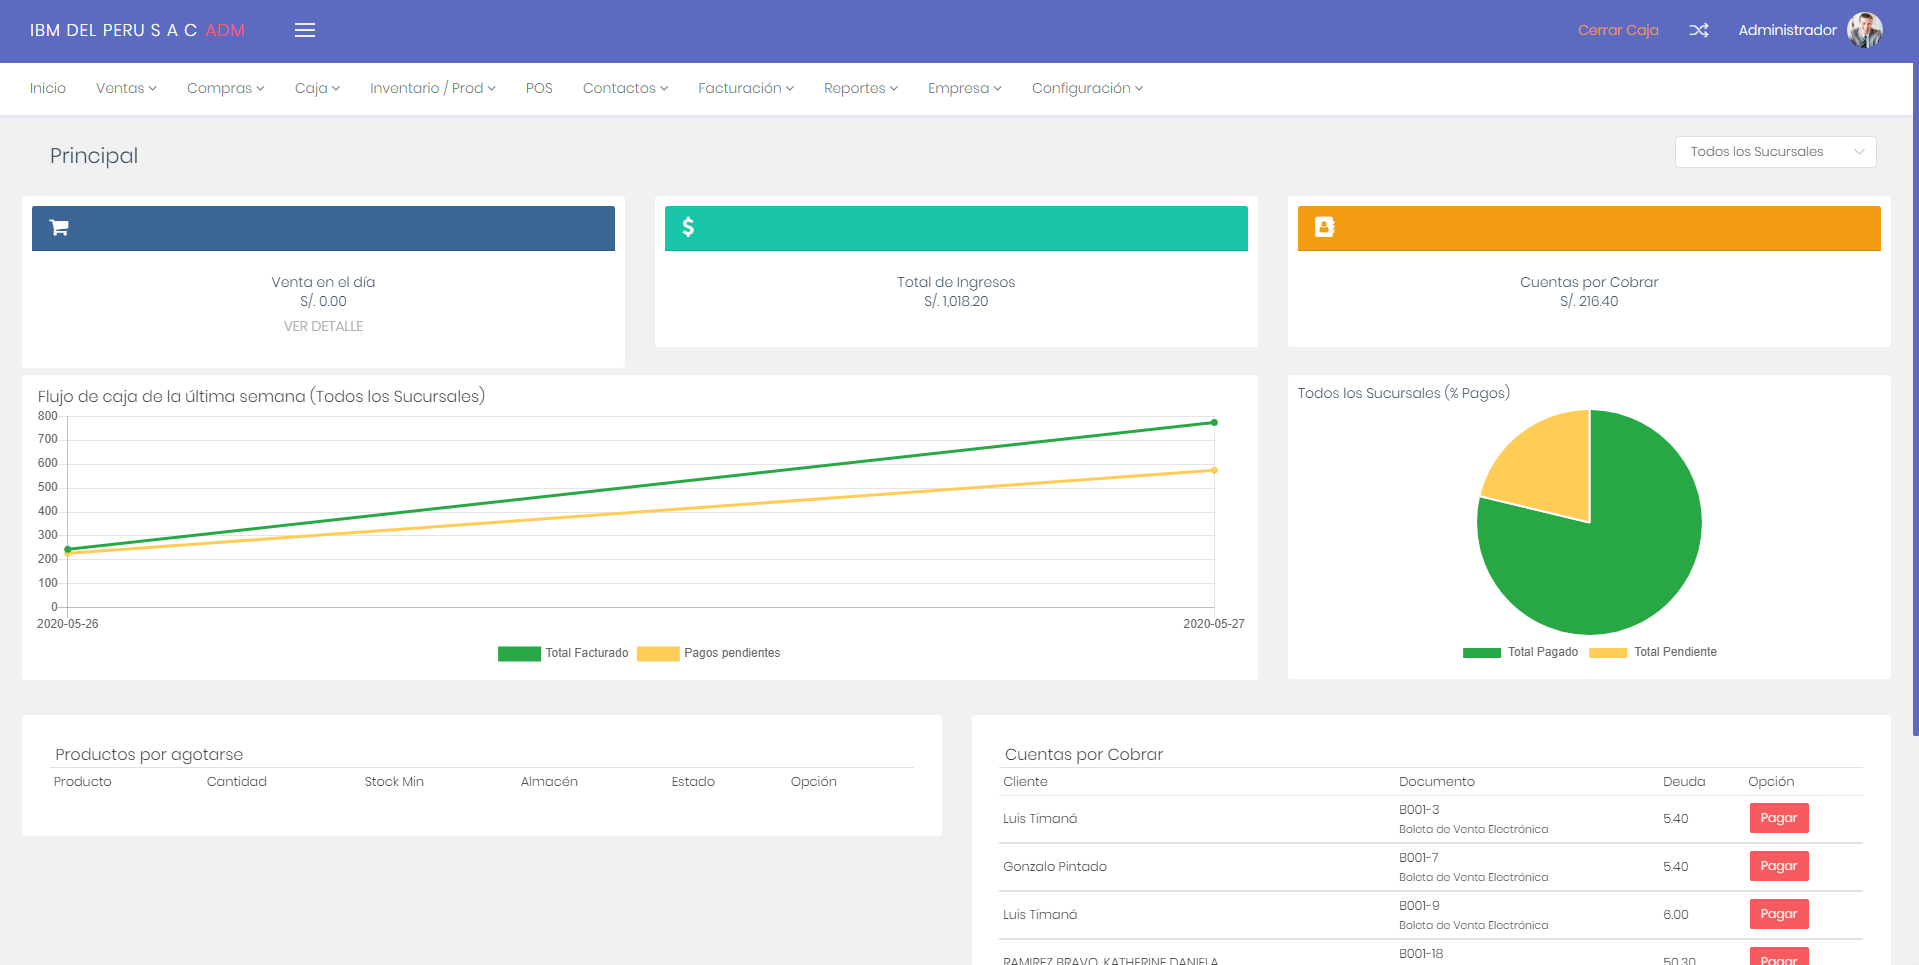Screen dimensions: 1919x965
Task: Click the contact book icon on orange card
Action: pos(1324,227)
